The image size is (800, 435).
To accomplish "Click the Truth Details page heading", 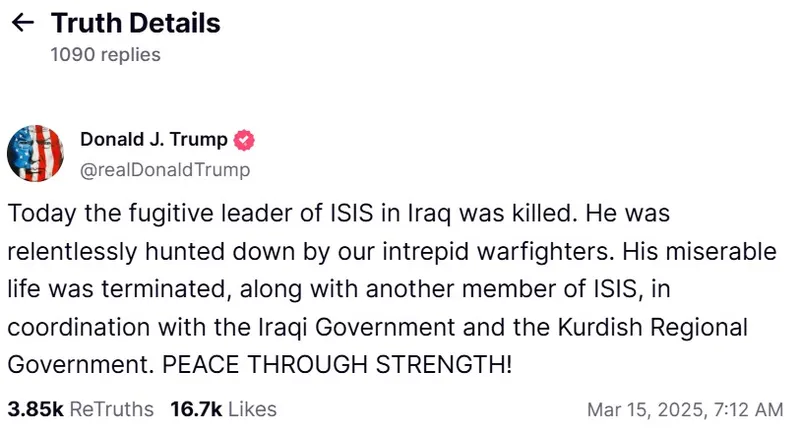I will pos(135,23).
